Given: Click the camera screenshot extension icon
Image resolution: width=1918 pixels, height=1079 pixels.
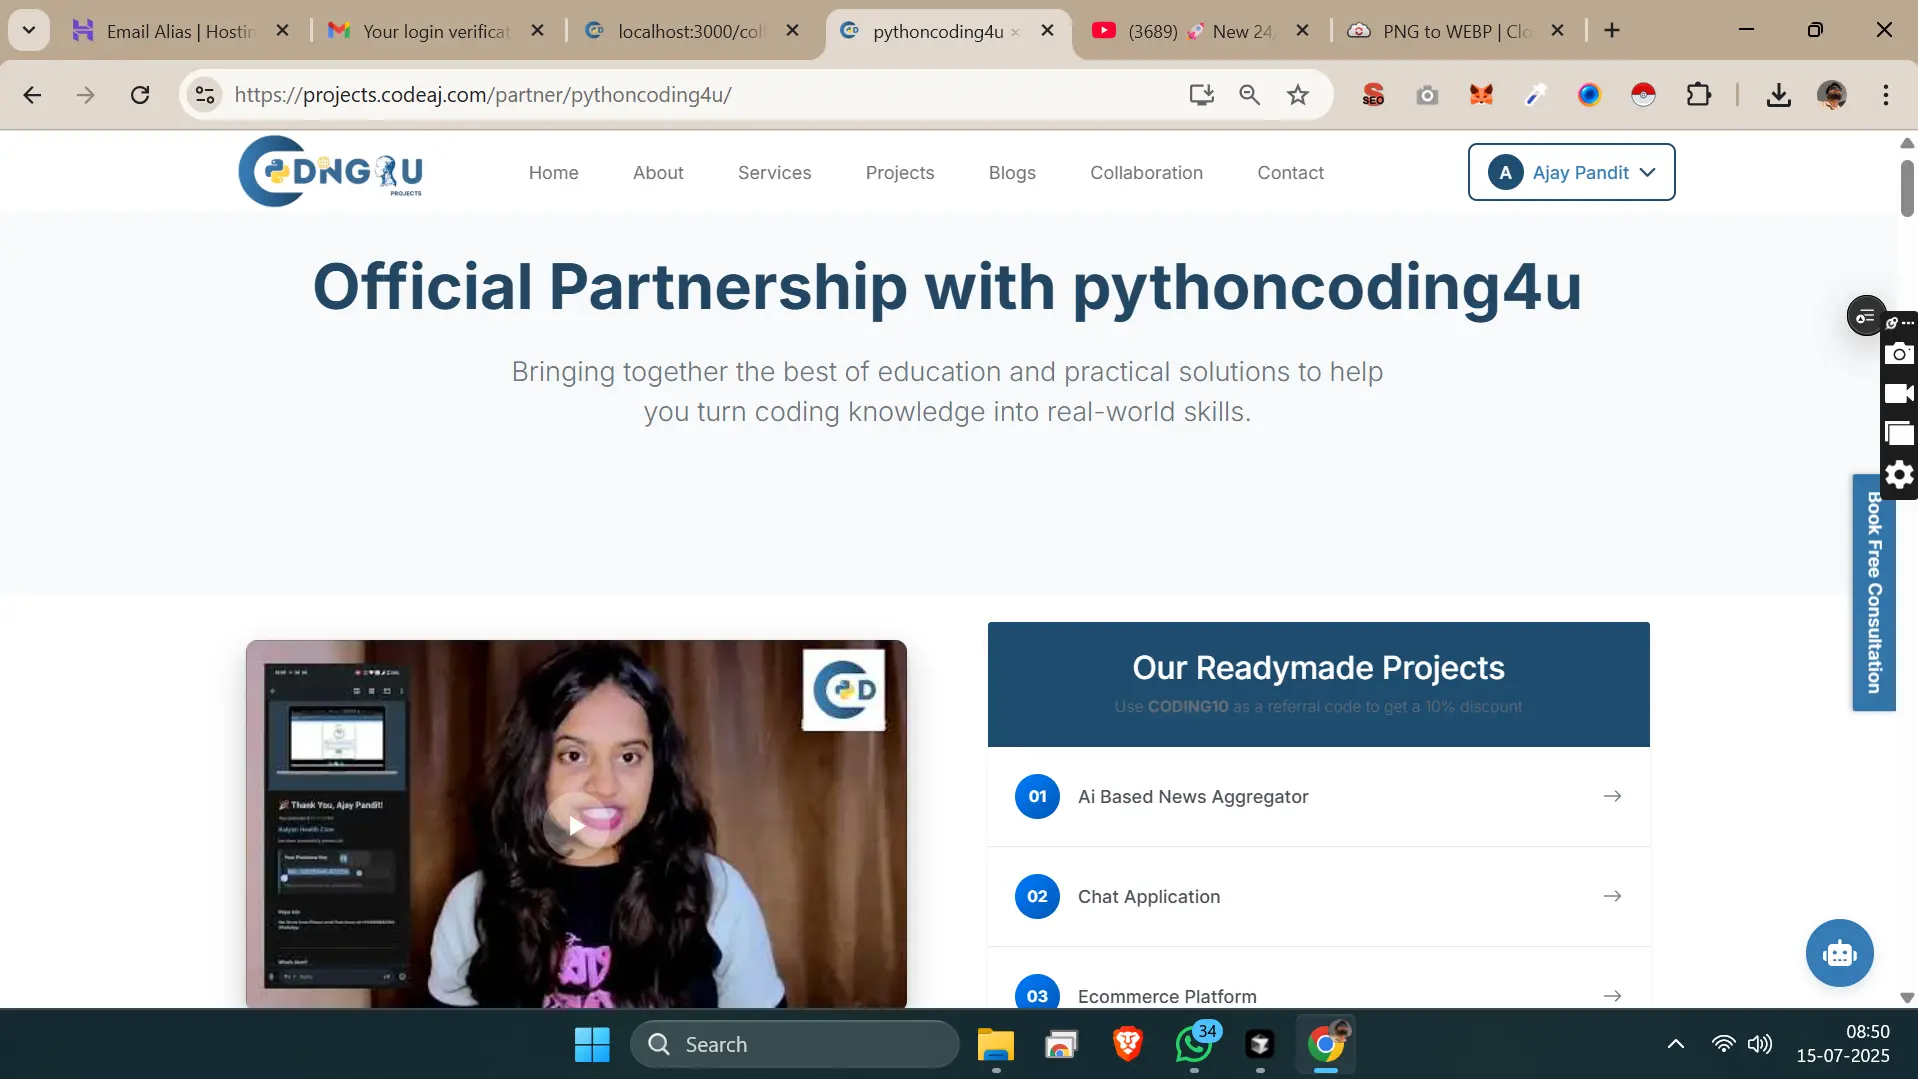Looking at the screenshot, I should click(1427, 95).
